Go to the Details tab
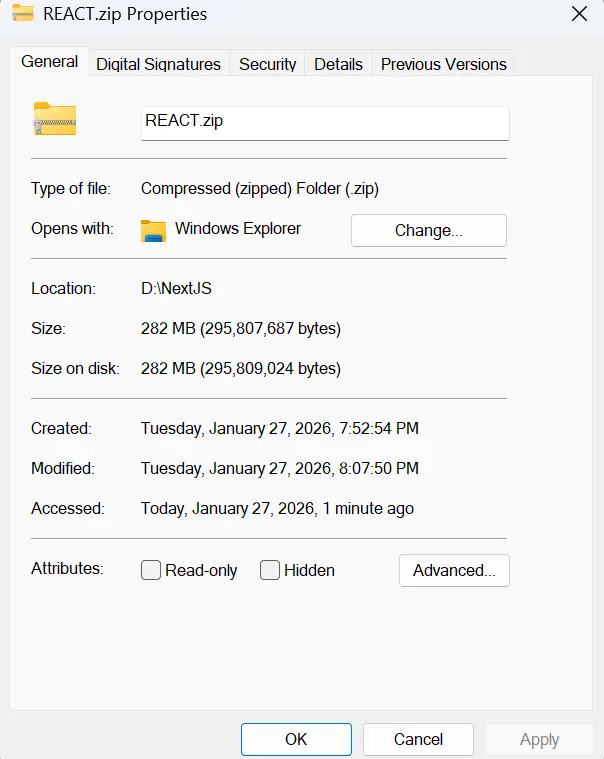Image resolution: width=604 pixels, height=759 pixels. 338,64
